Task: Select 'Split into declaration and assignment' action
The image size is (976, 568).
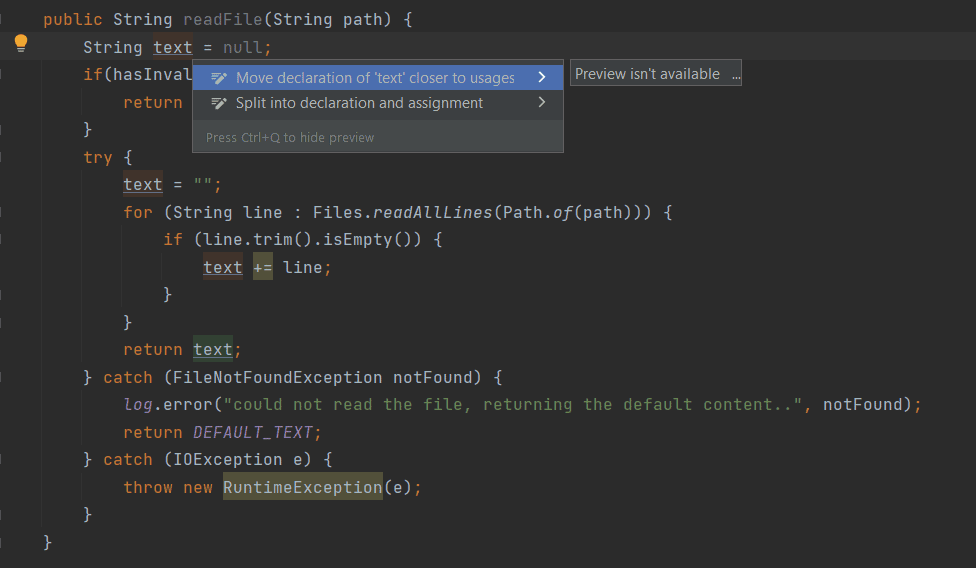Action: click(378, 103)
